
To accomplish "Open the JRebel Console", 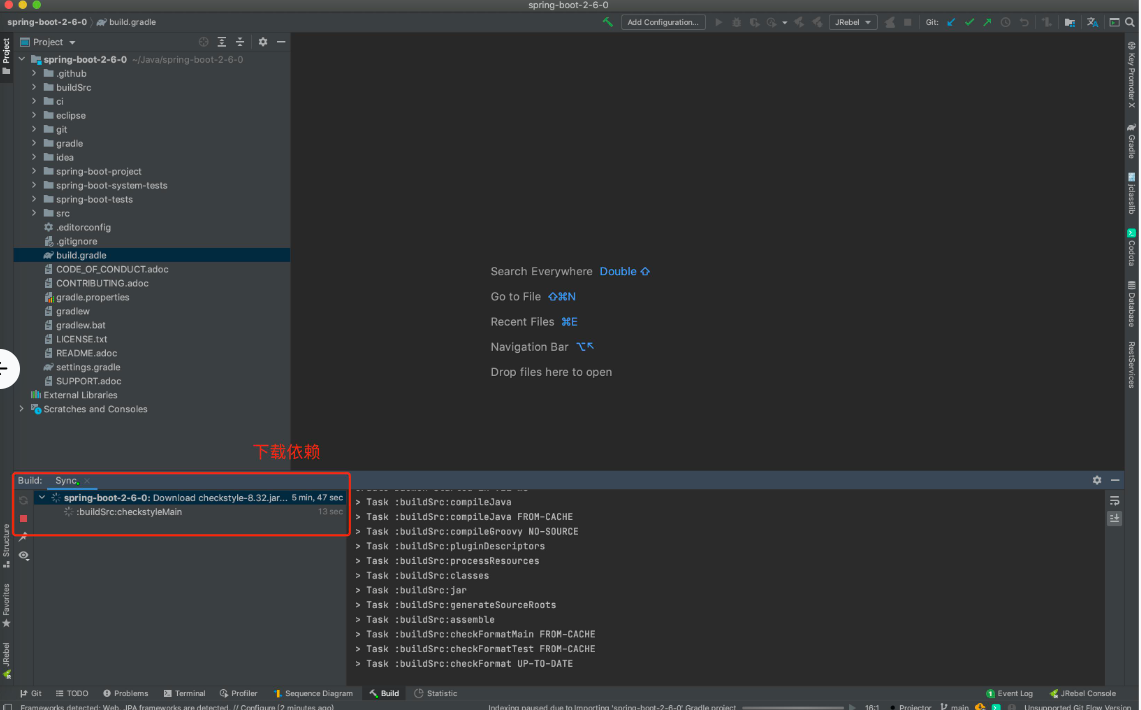I will click(1083, 693).
